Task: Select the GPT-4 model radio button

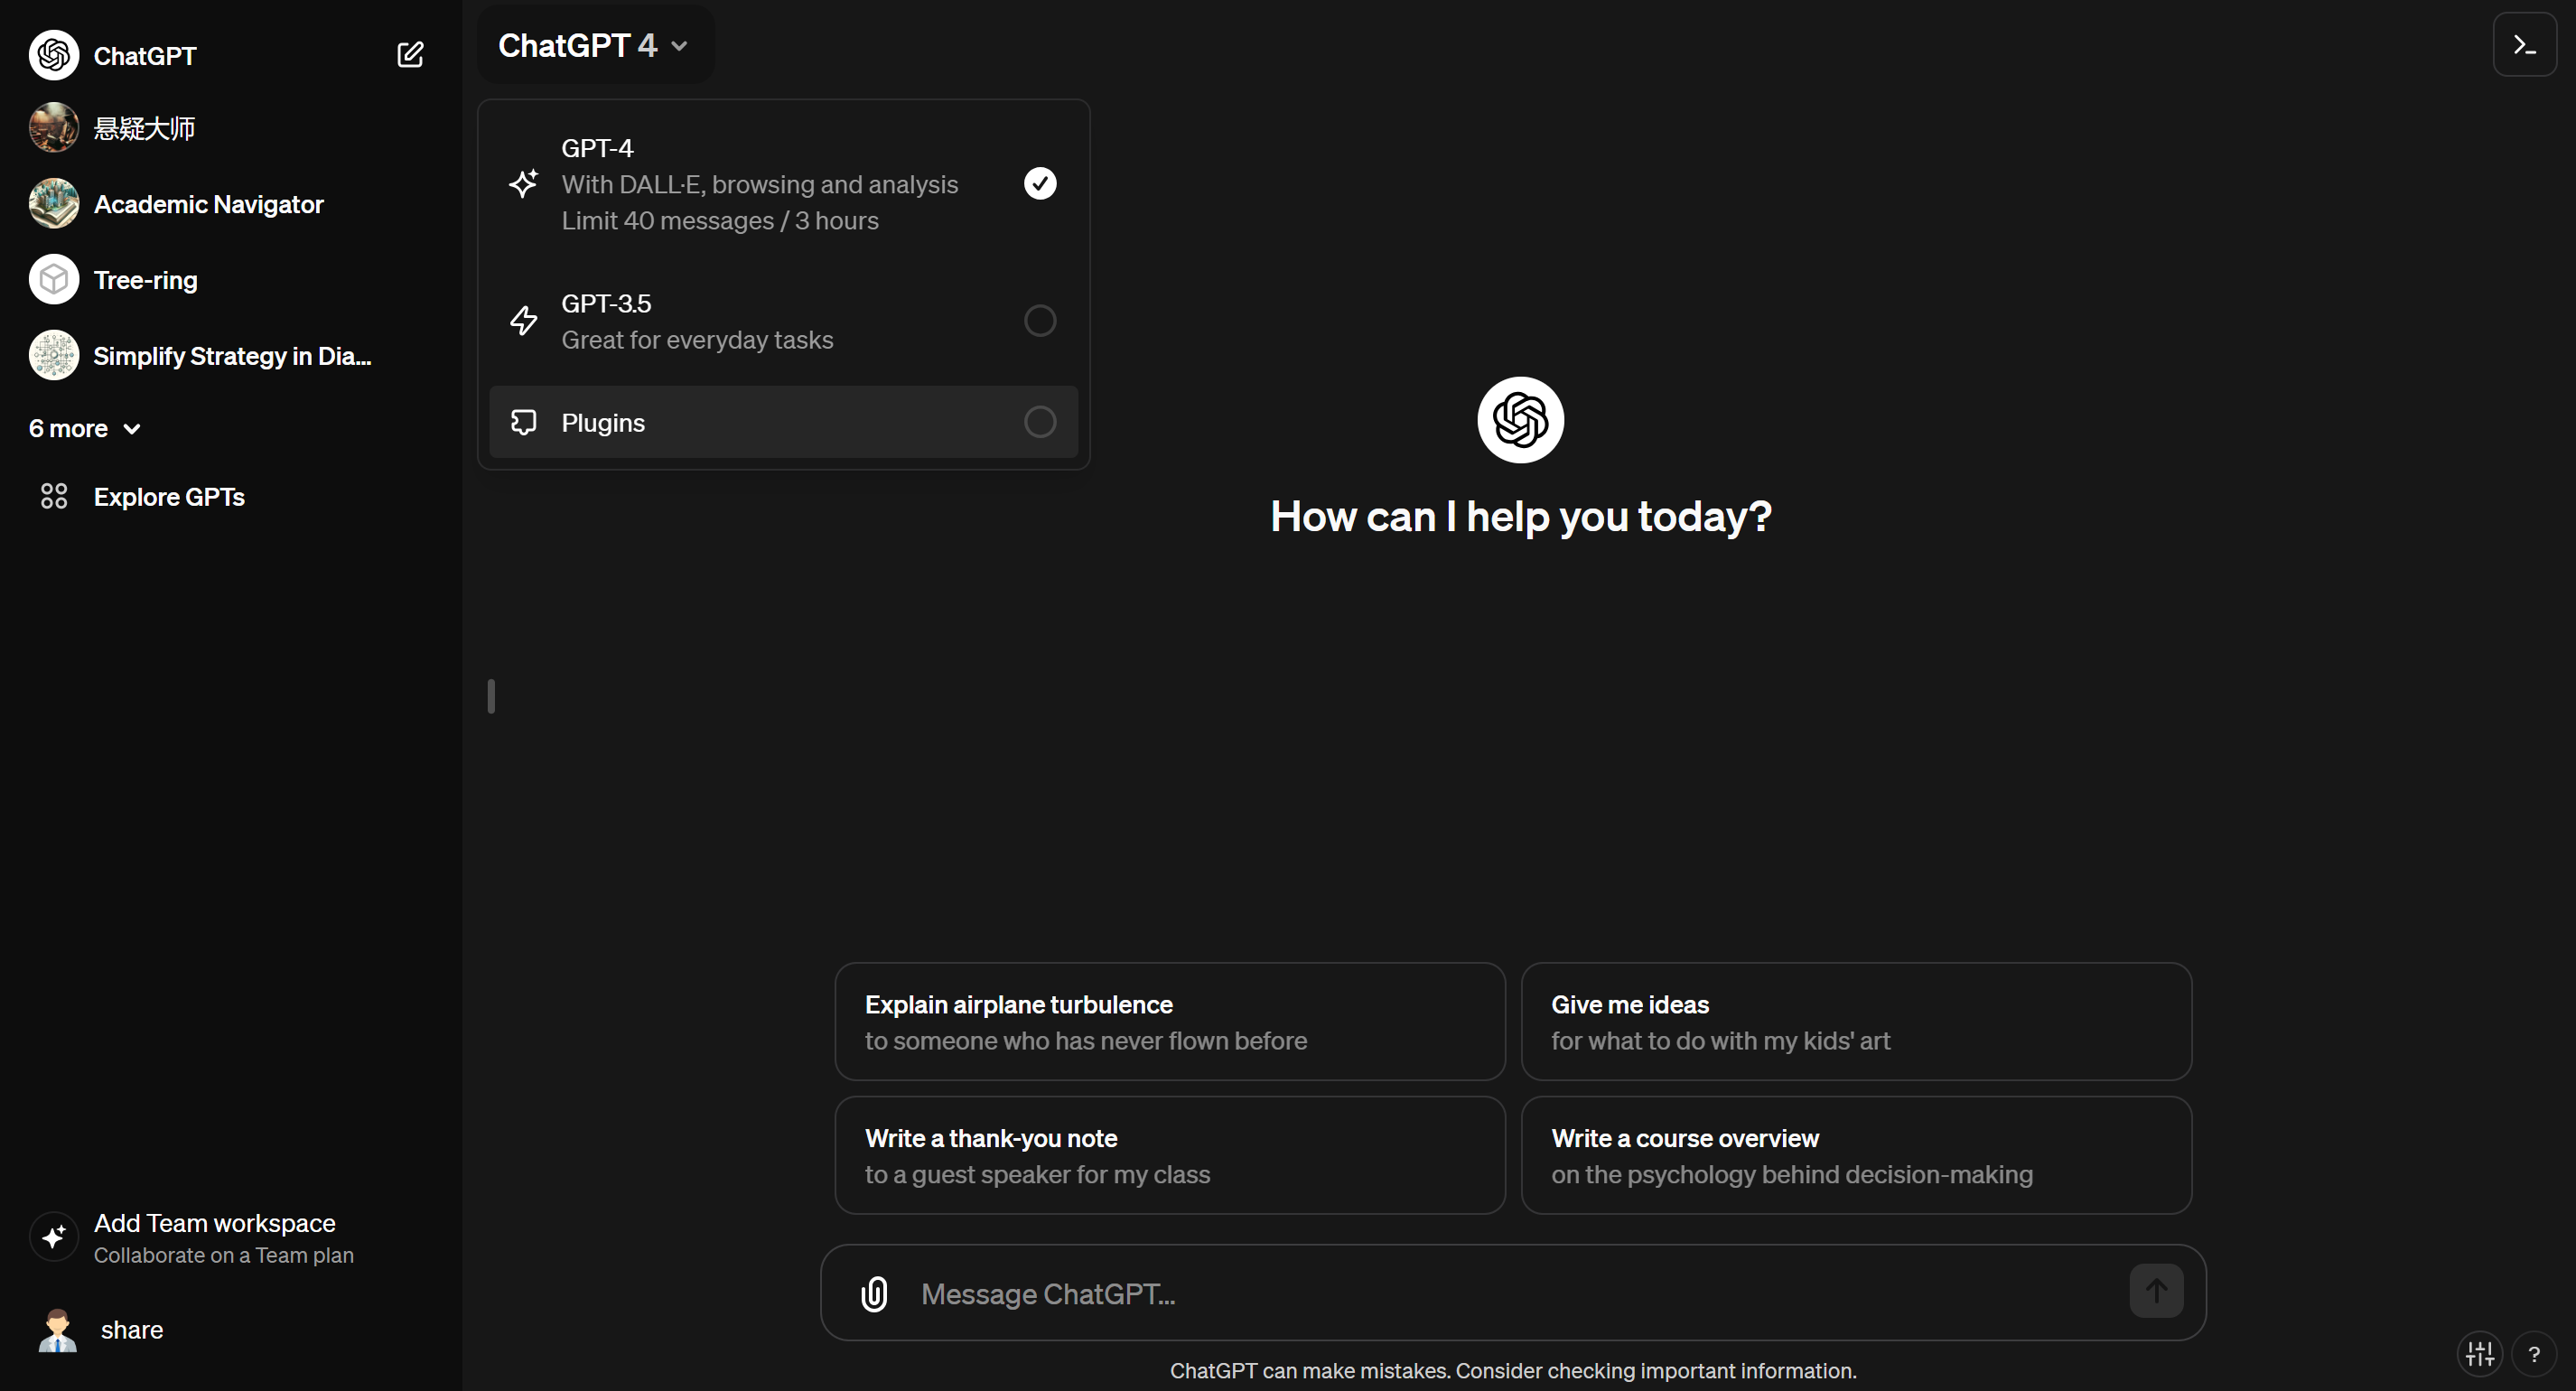Action: coord(1040,184)
